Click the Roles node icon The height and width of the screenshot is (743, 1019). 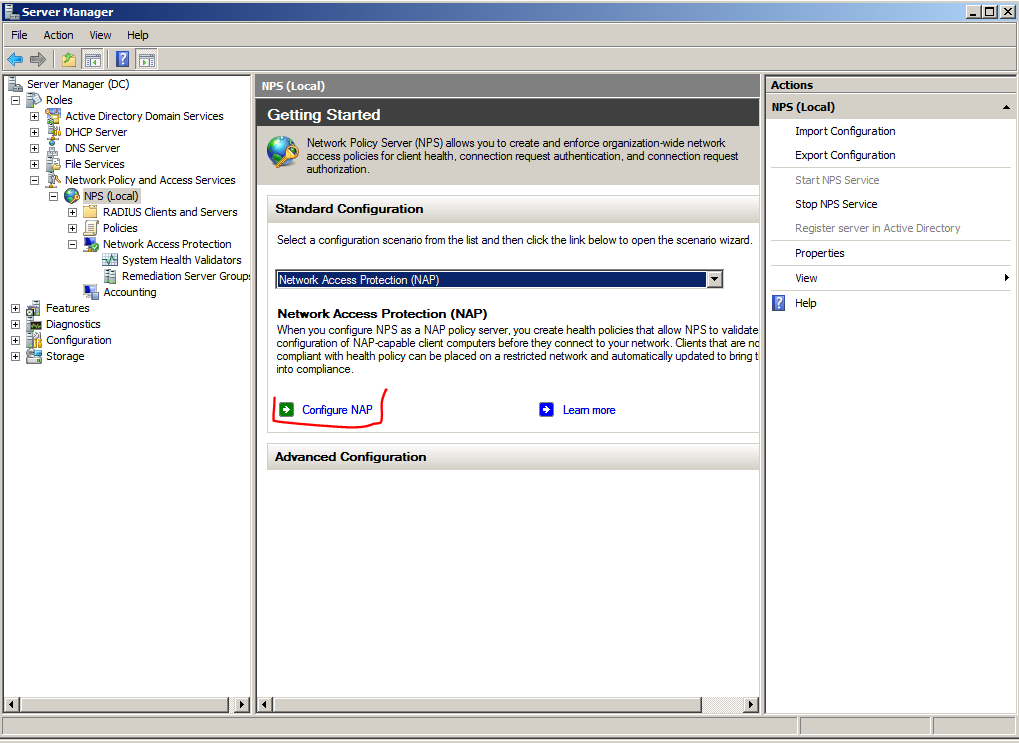34,100
